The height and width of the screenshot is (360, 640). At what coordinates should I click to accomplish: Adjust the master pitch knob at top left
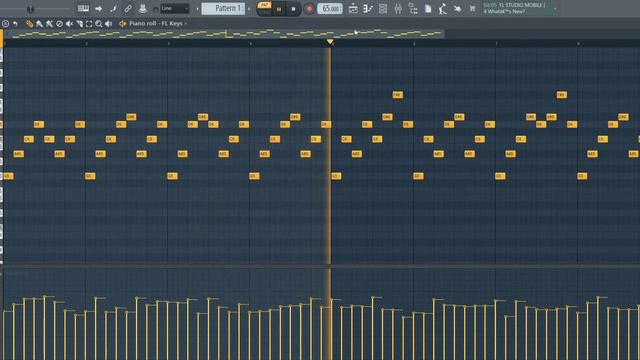30,9
